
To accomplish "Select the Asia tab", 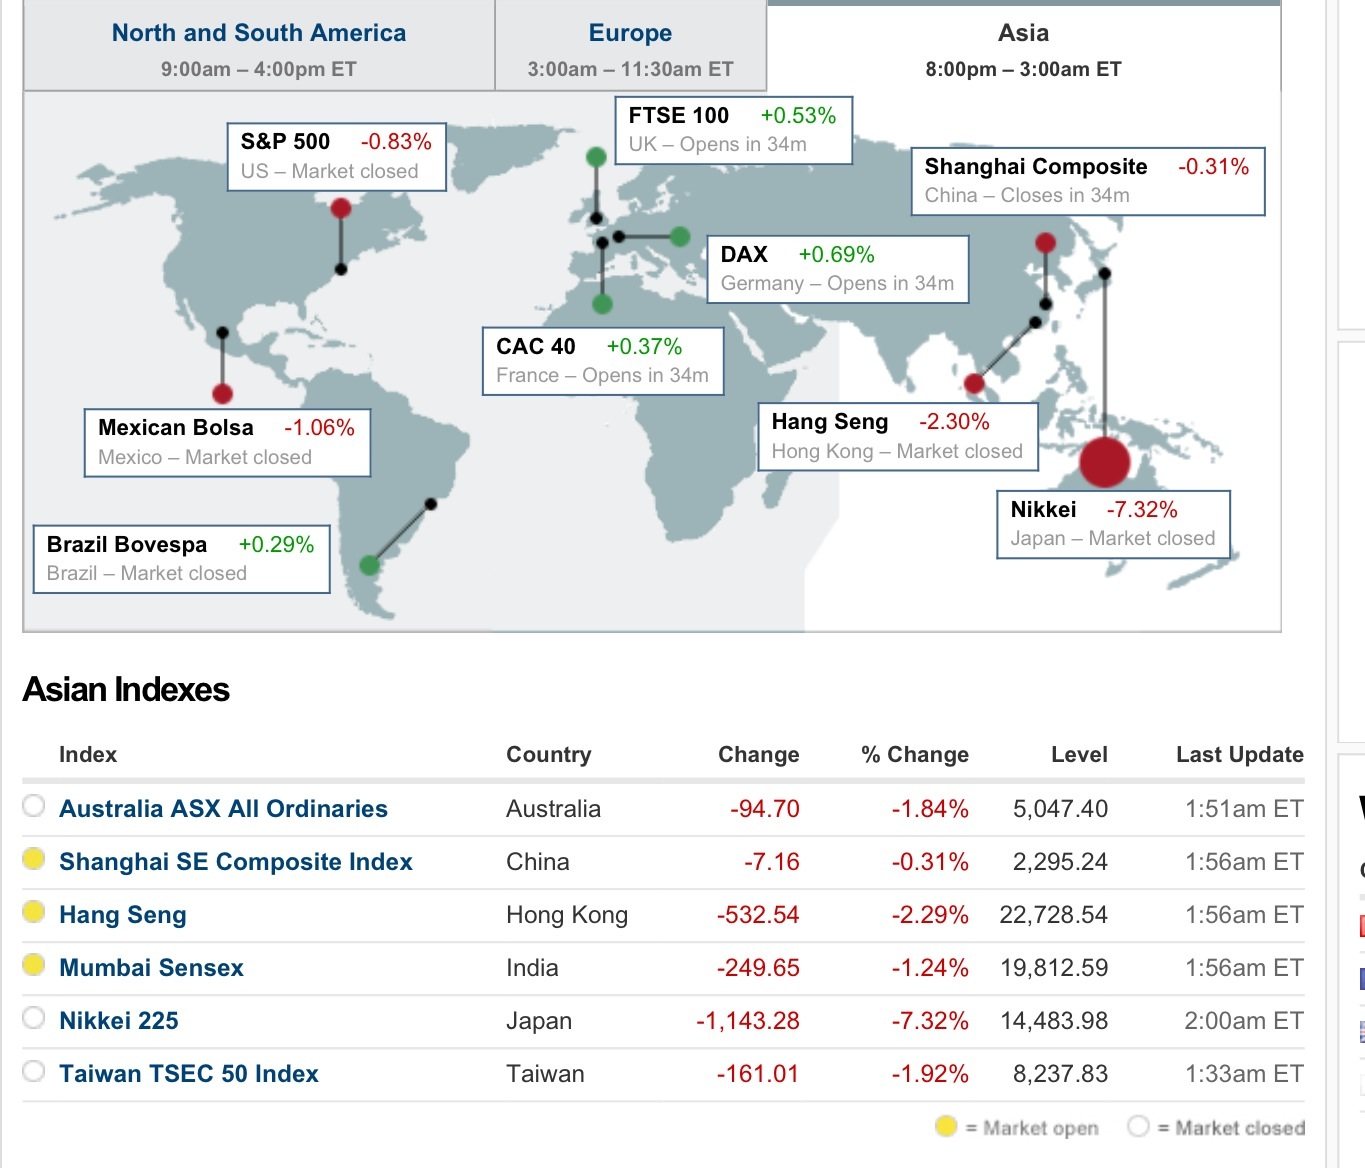I will tap(1024, 47).
